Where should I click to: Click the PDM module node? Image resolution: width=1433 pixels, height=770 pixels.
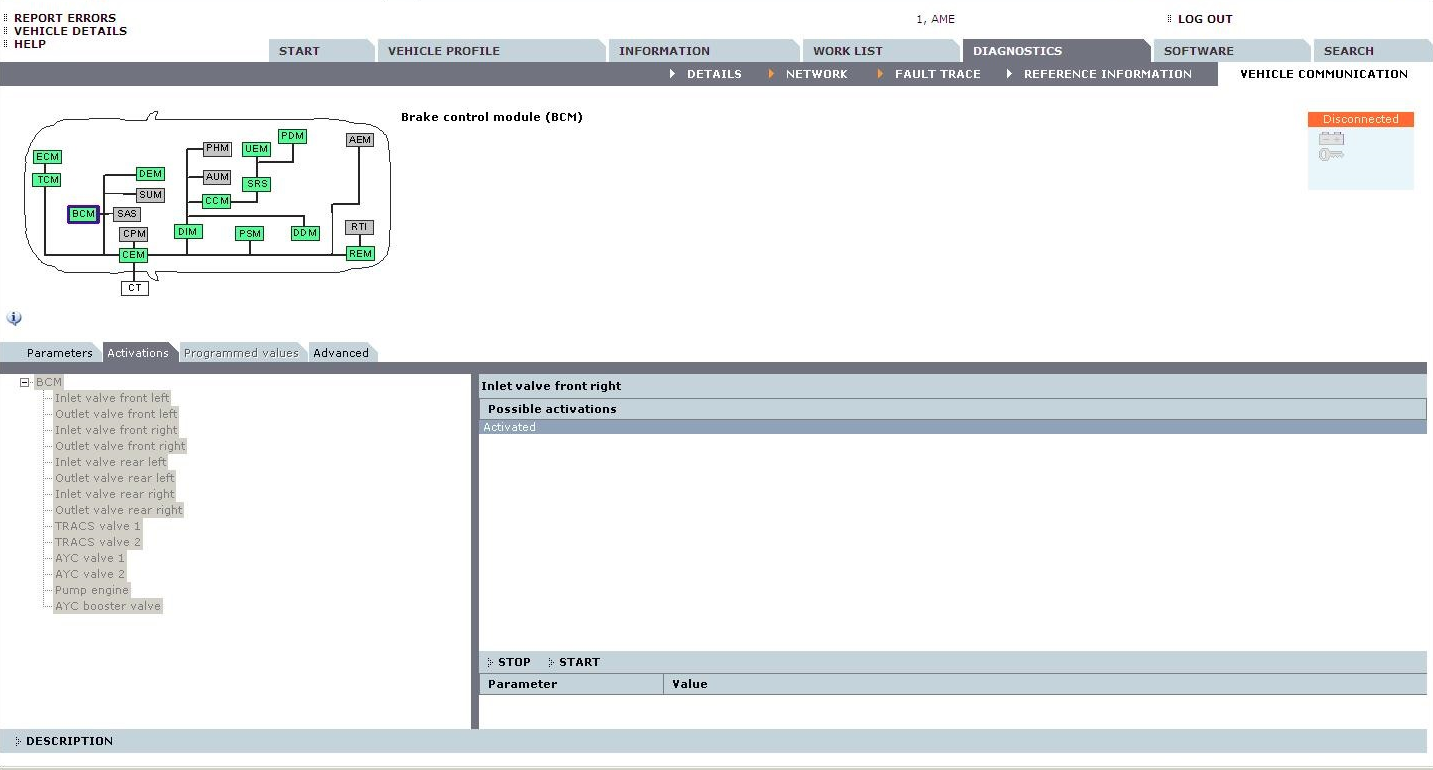click(292, 136)
